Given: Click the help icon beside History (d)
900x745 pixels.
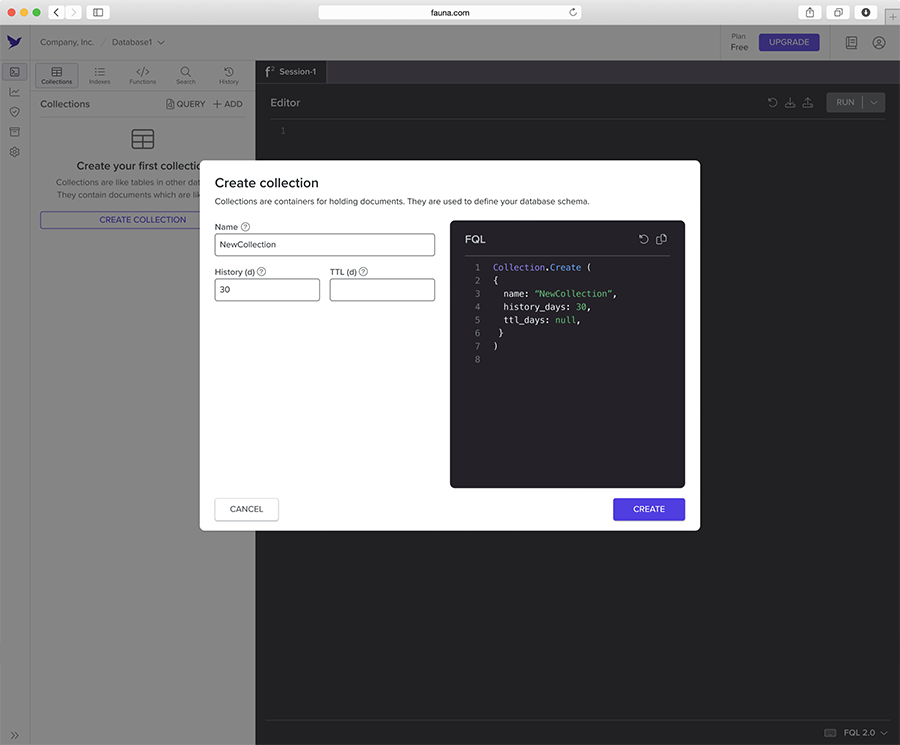Looking at the screenshot, I should (261, 272).
